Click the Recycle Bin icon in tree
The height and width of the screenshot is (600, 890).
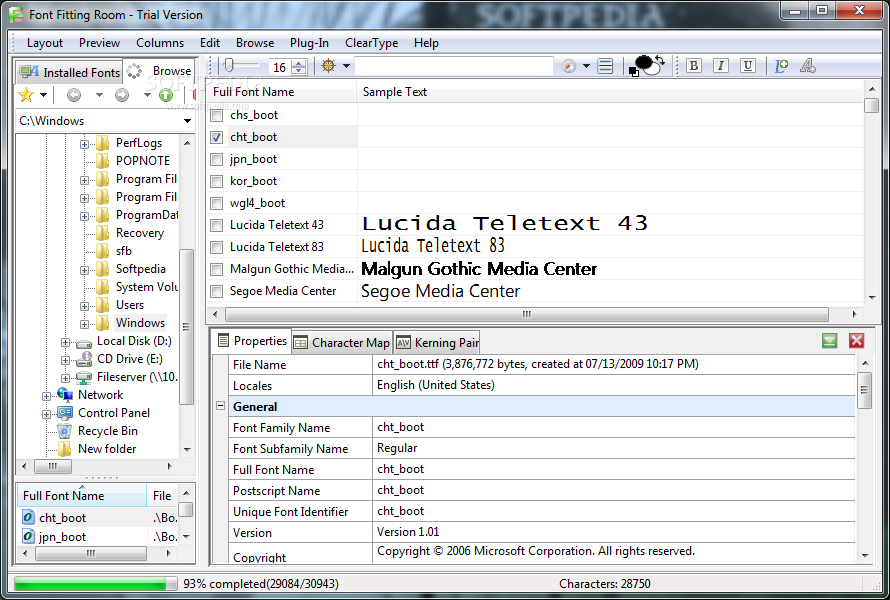65,431
